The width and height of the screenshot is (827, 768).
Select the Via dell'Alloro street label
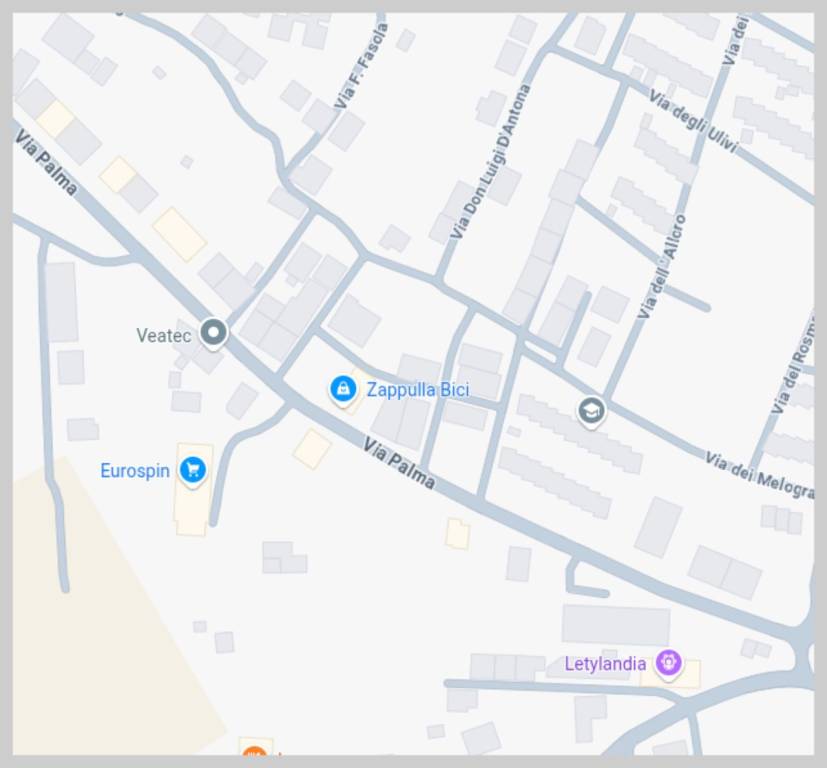tap(662, 266)
